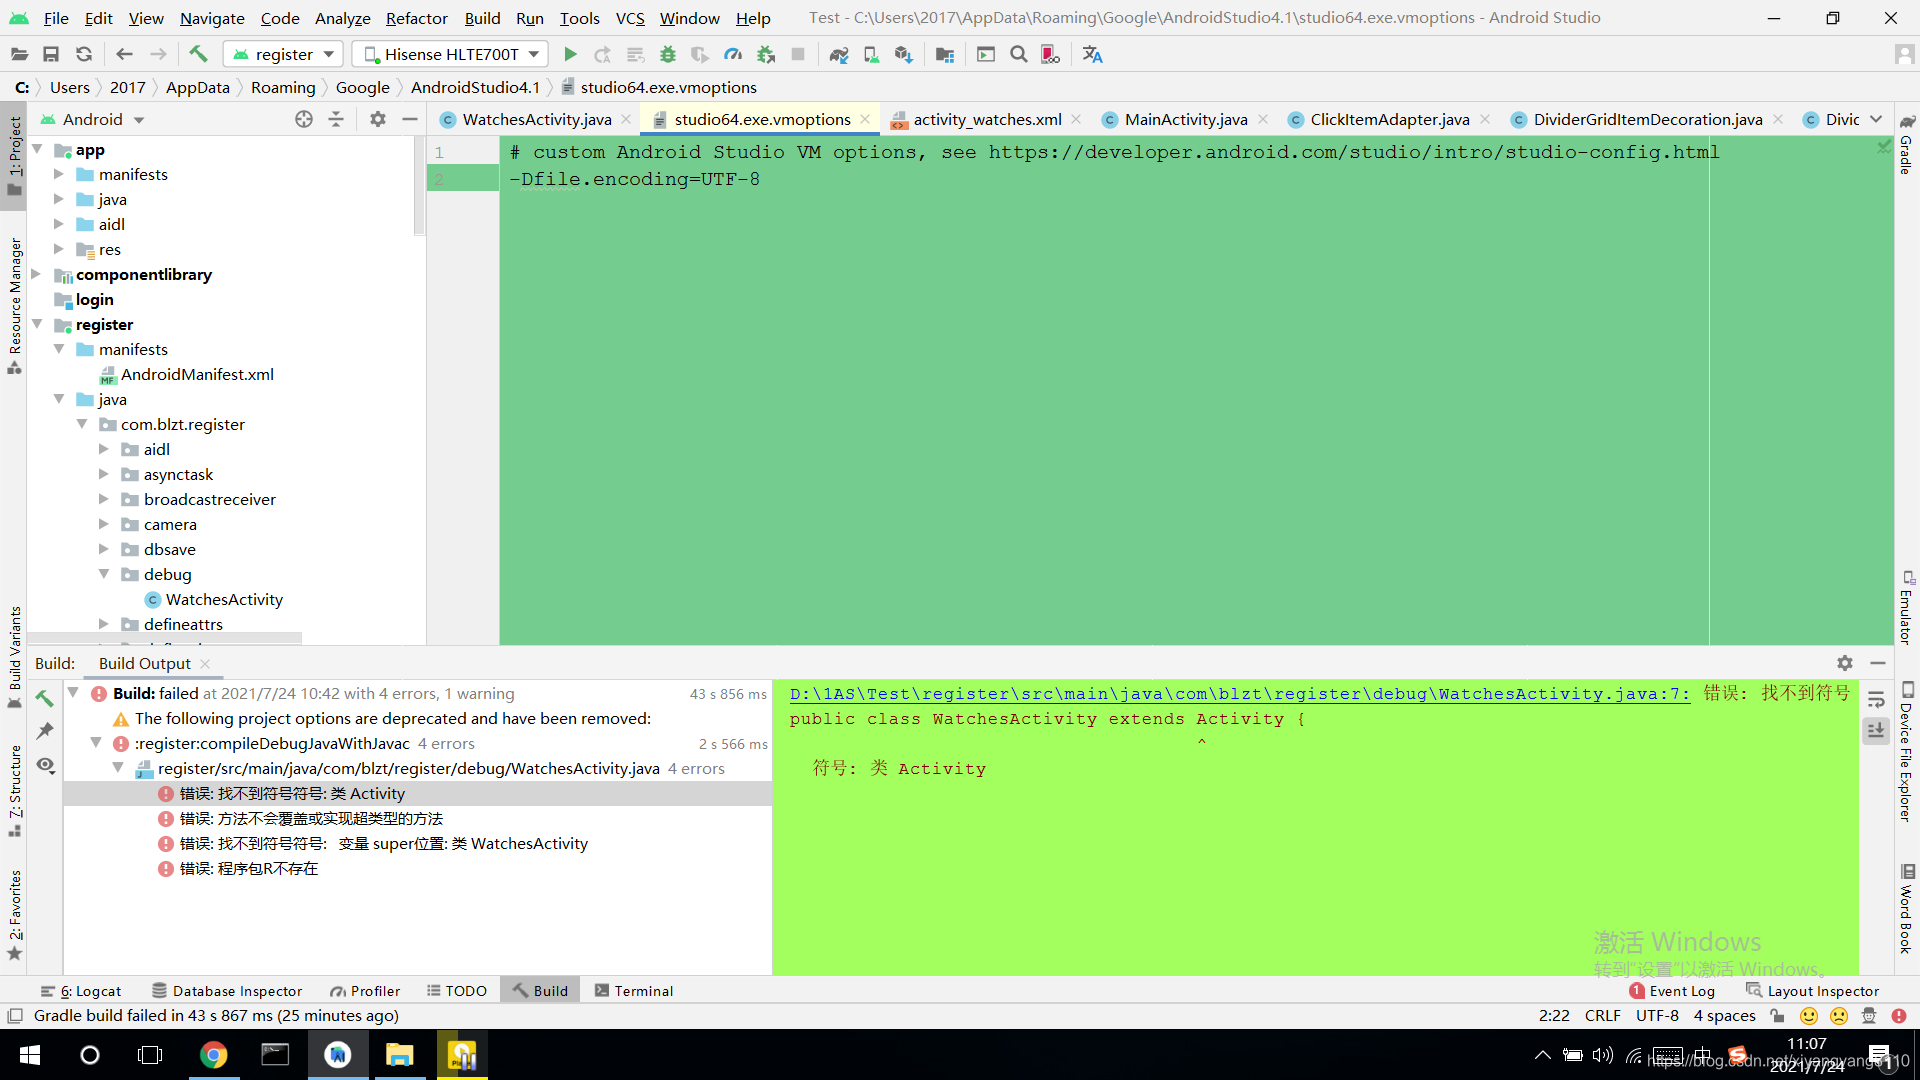Screen dimensions: 1920x1080
Task: Toggle the eye view icon in Build panel
Action: coord(45,765)
